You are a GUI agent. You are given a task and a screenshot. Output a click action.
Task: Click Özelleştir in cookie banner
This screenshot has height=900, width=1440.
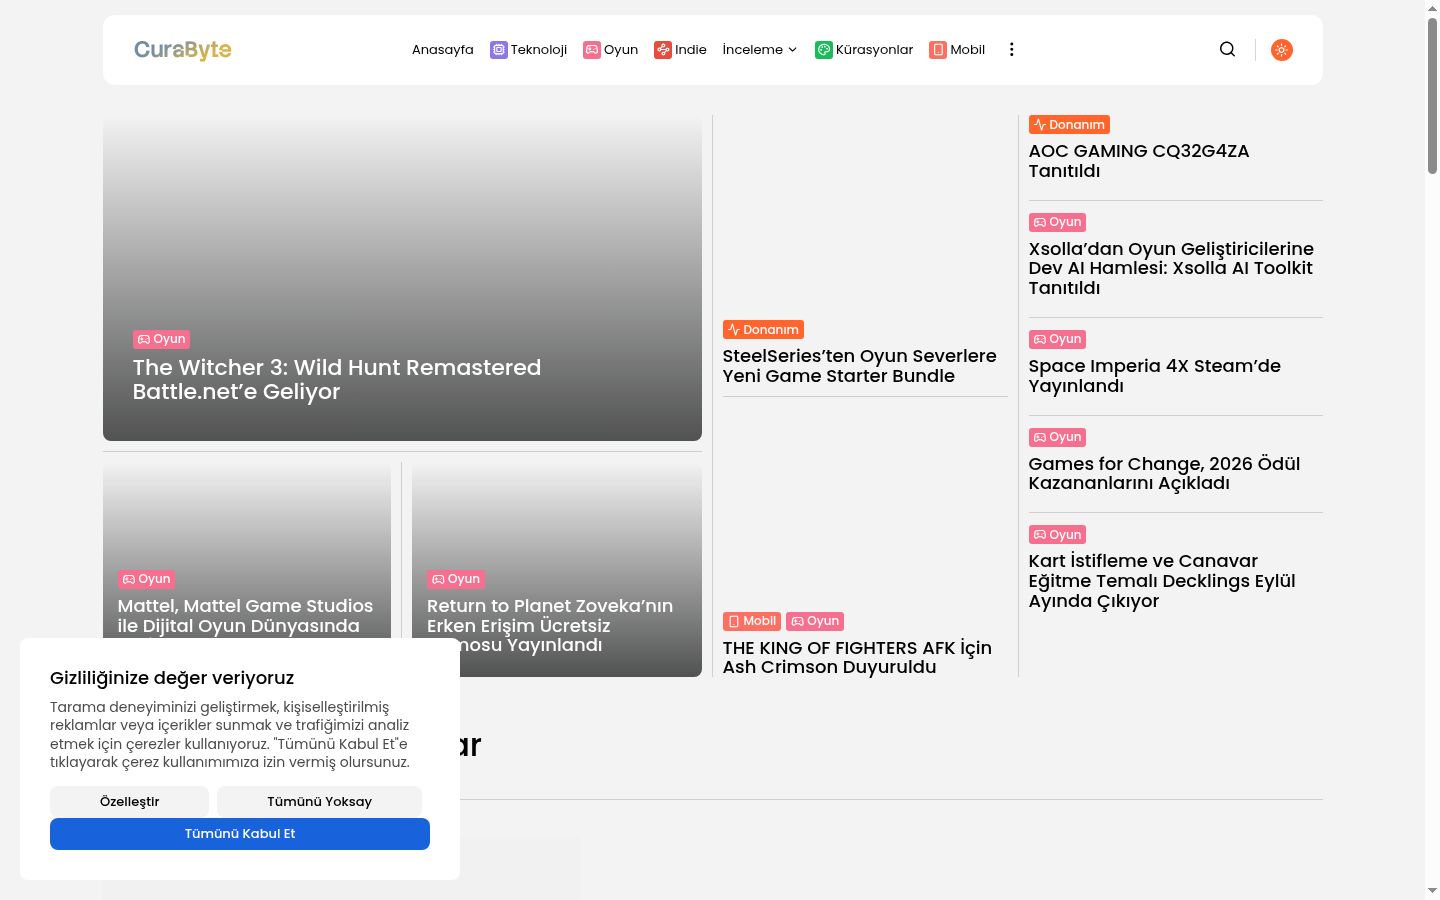pyautogui.click(x=130, y=802)
